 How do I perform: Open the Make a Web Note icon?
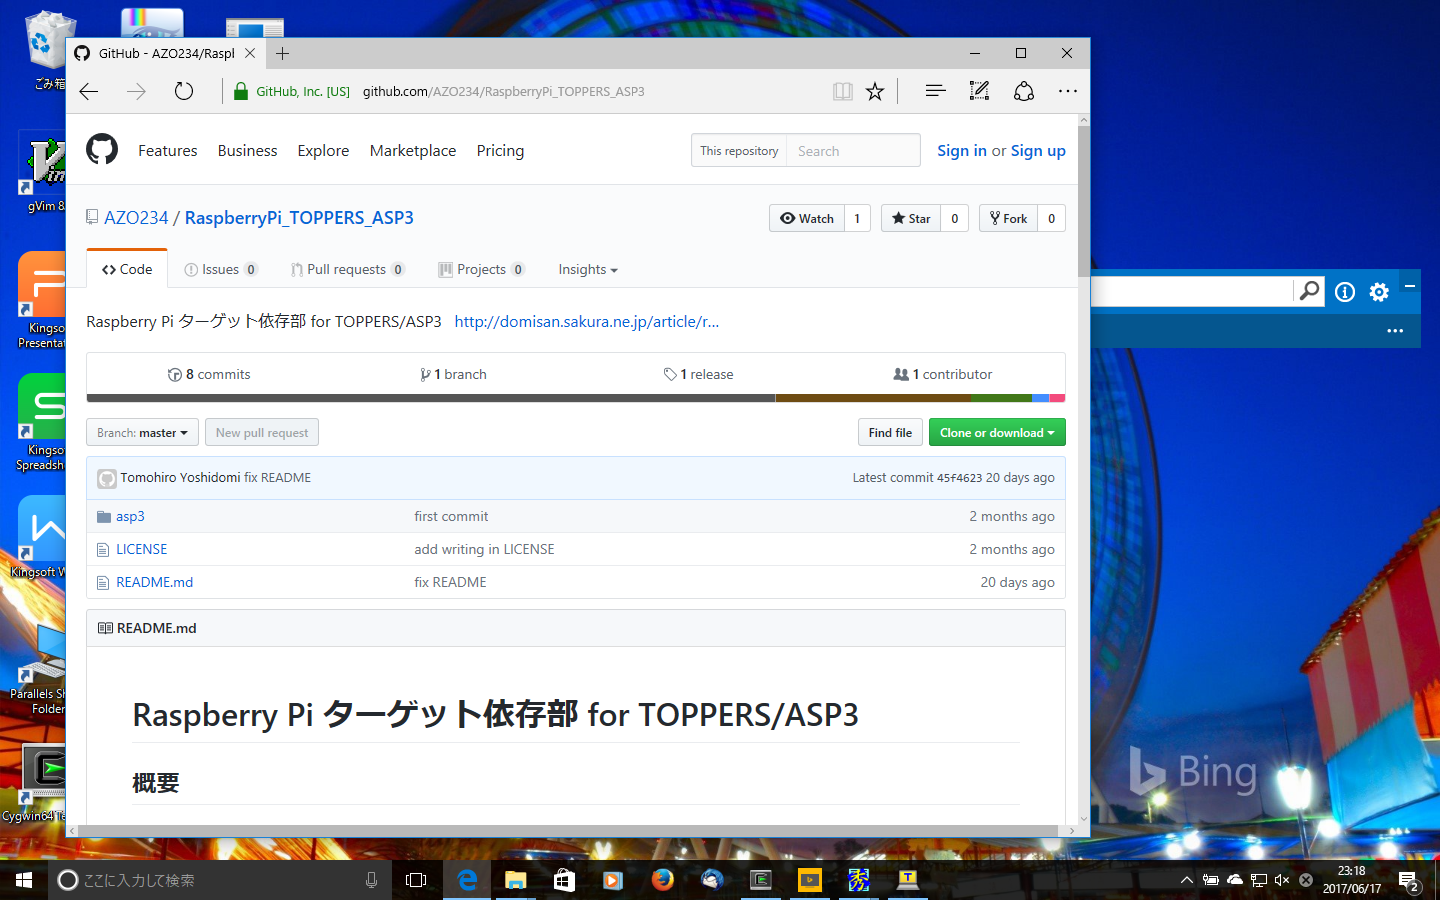pos(980,91)
